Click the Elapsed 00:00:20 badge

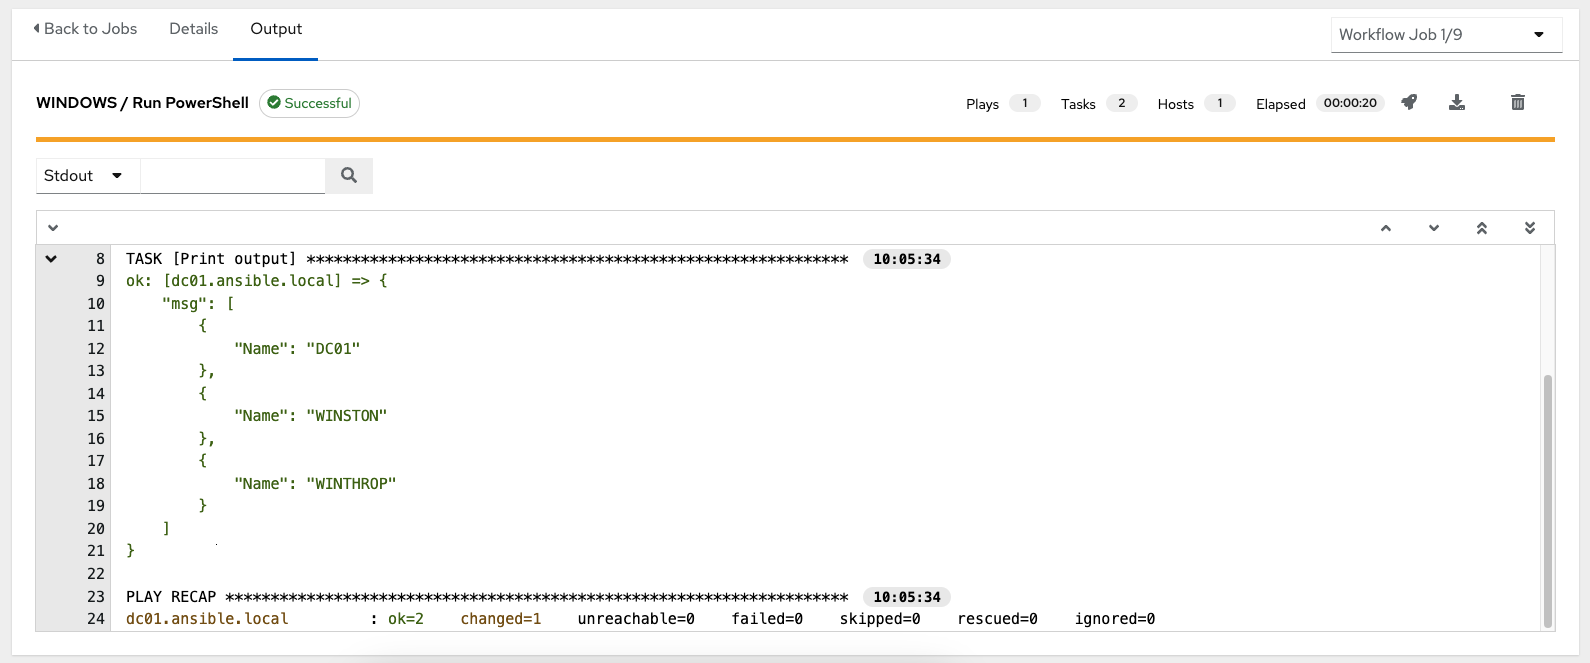(x=1349, y=103)
